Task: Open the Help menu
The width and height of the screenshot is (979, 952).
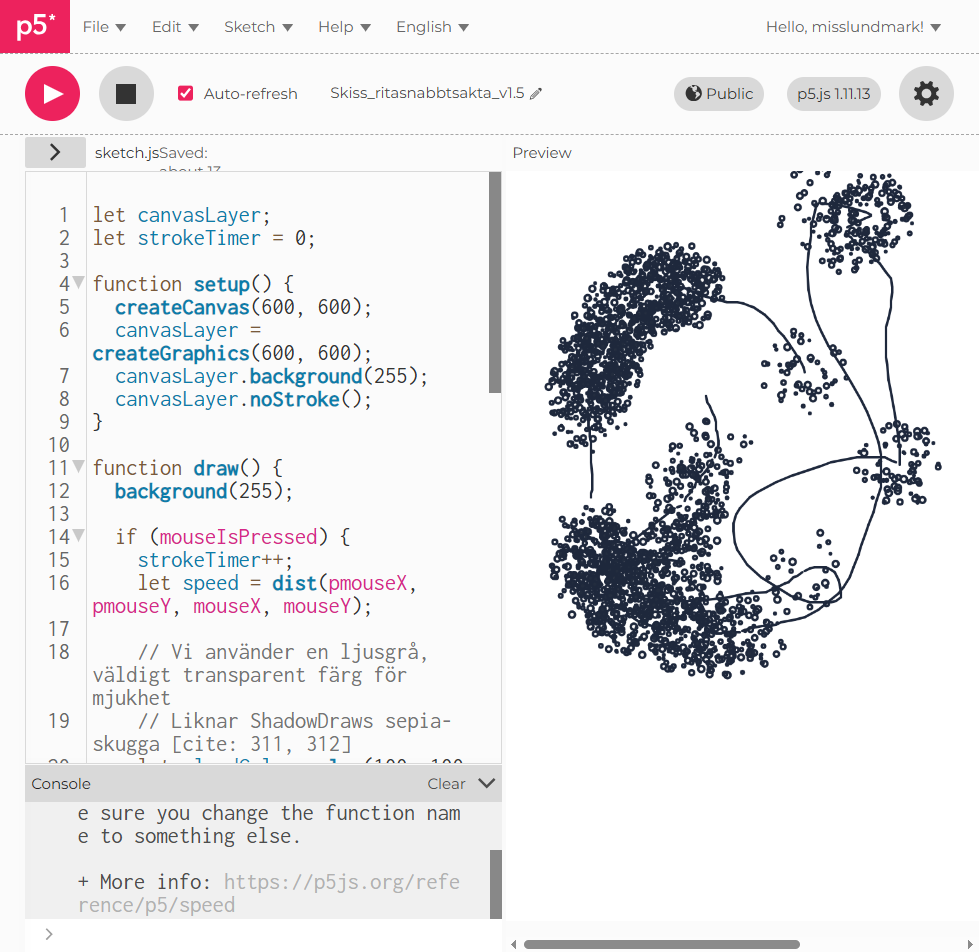Action: point(344,27)
